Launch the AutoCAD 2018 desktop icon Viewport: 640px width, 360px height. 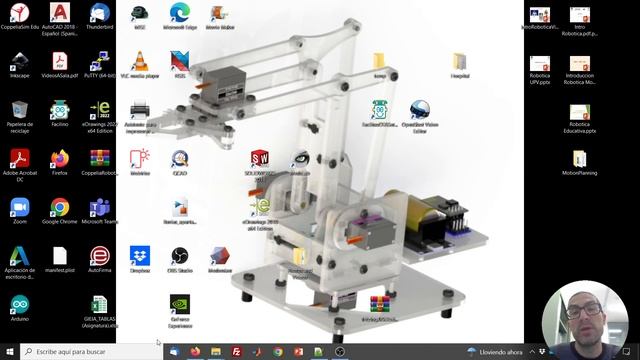(x=60, y=19)
